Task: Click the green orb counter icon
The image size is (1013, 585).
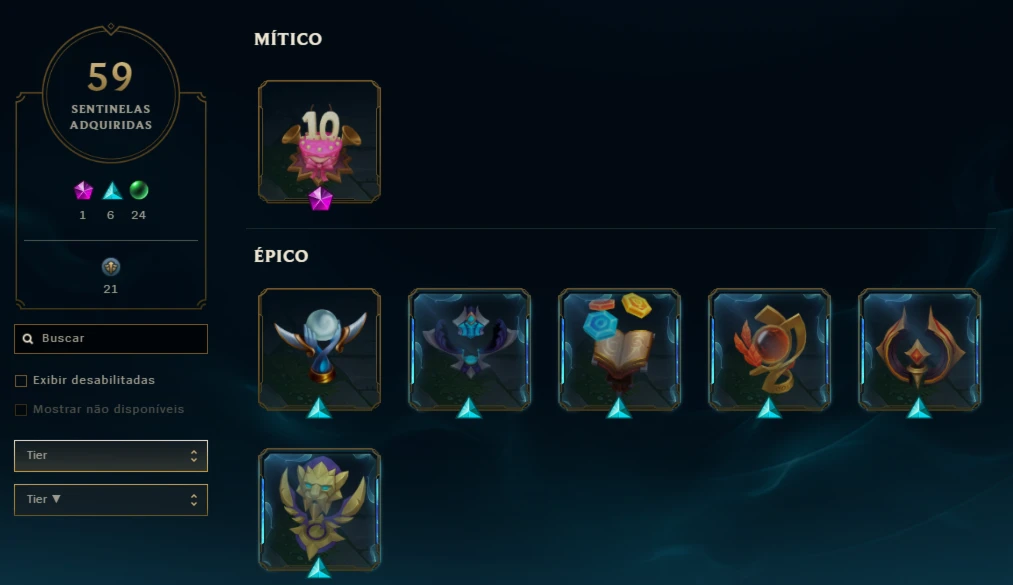Action: coord(139,190)
